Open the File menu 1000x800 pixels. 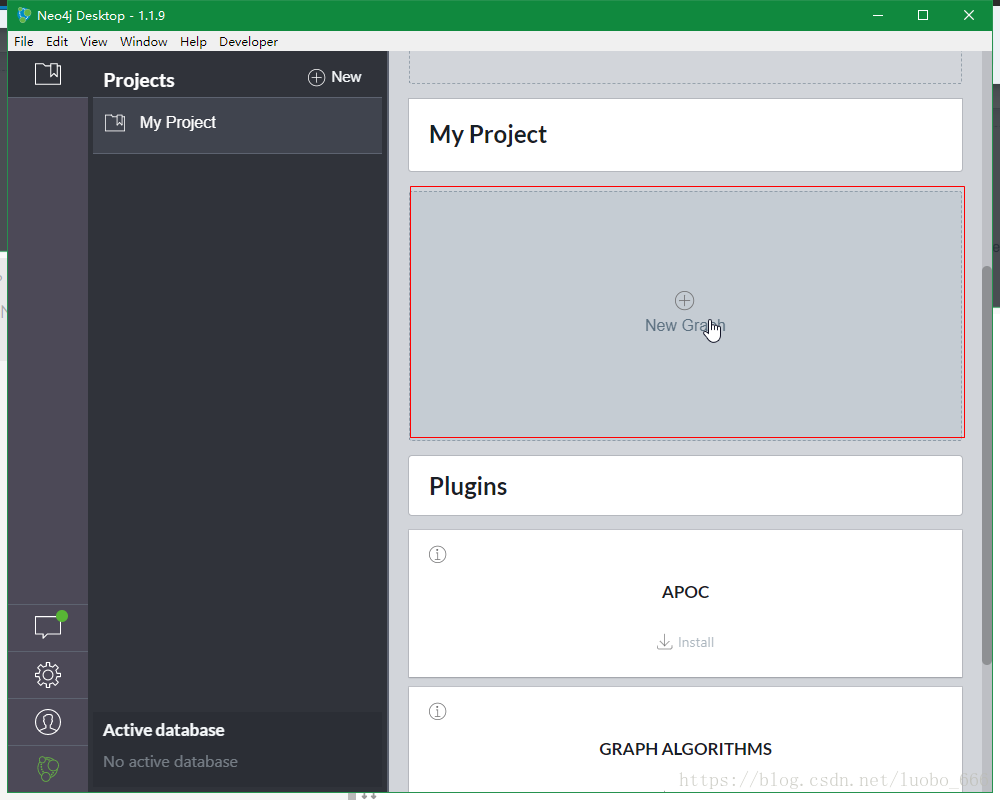(x=24, y=41)
